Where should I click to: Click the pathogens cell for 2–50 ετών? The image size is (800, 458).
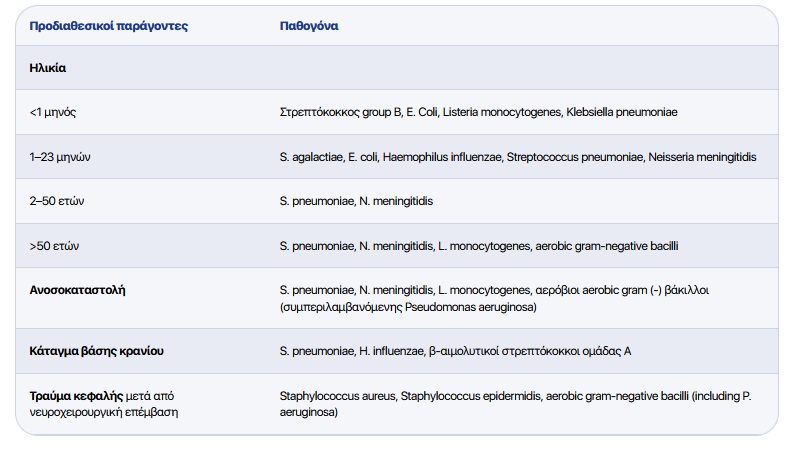pyautogui.click(x=356, y=201)
